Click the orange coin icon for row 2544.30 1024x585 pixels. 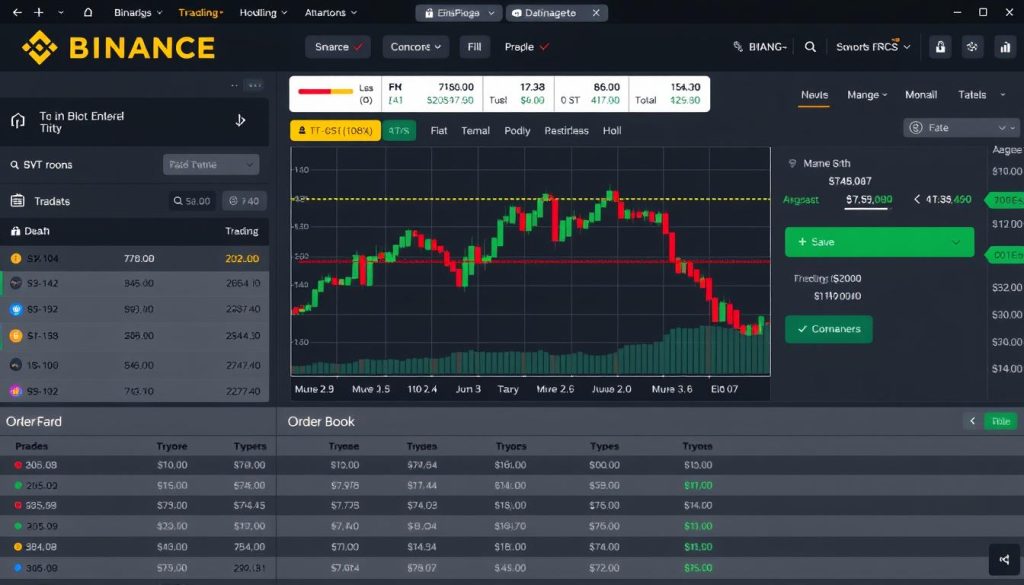click(16, 336)
